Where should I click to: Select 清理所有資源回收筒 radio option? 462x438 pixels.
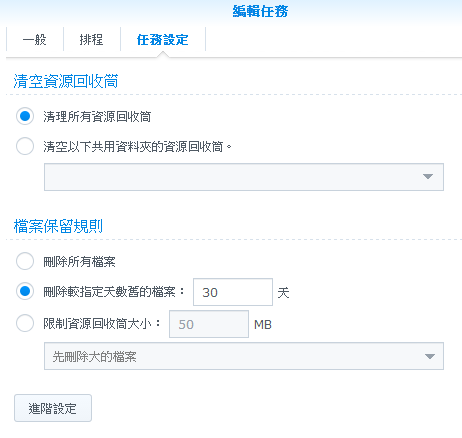[25, 116]
